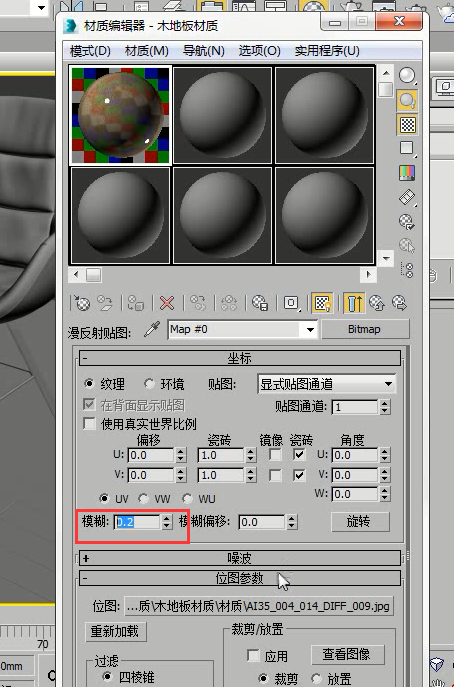
Task: Open the 选项(O) menu
Action: point(259,51)
